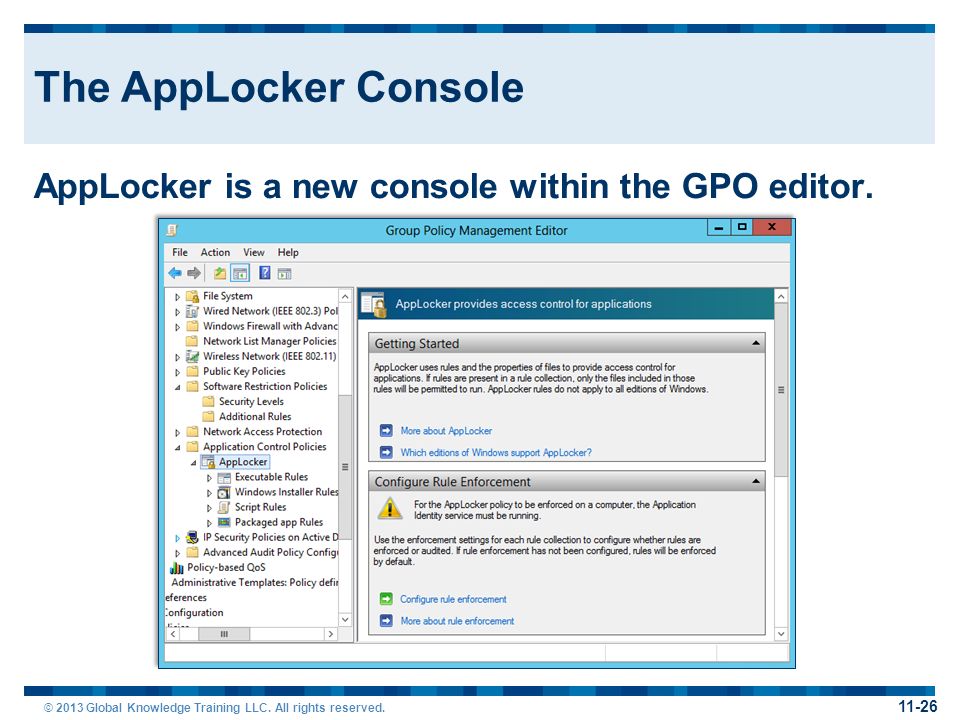The image size is (960, 720).
Task: Open the More about AppLocker link
Action: (x=446, y=431)
